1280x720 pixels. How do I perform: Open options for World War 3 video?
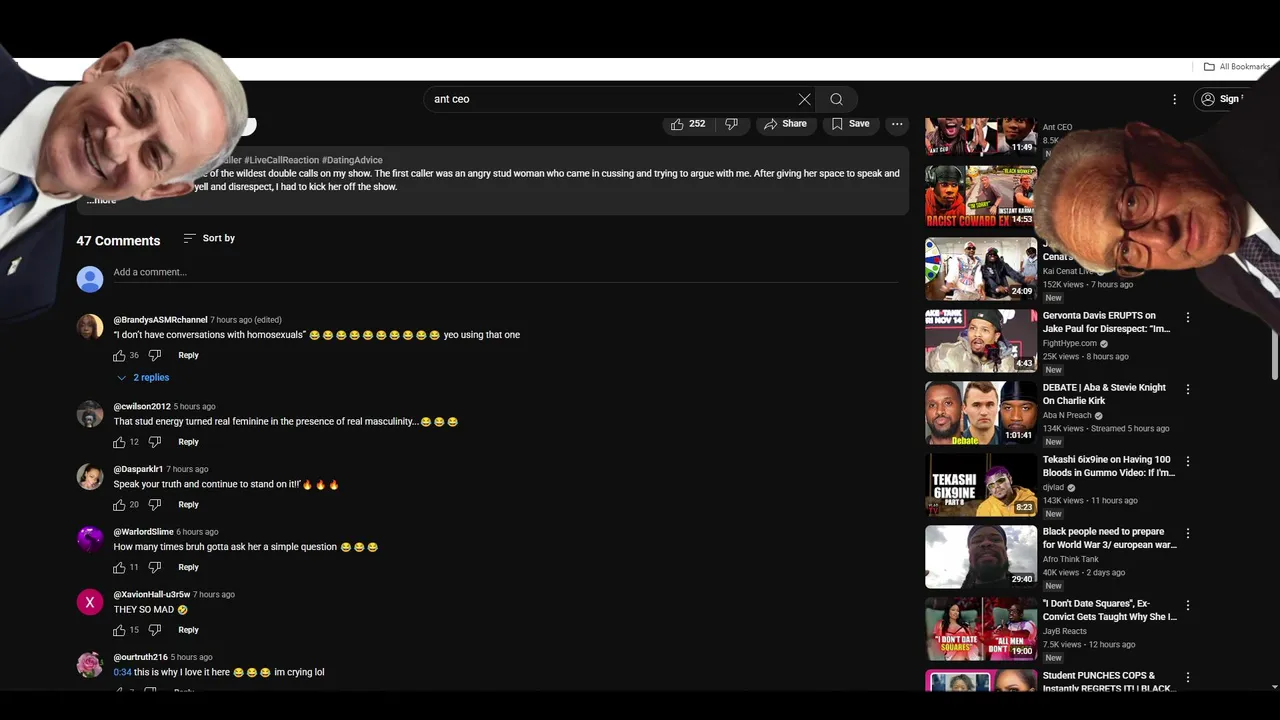(x=1188, y=533)
